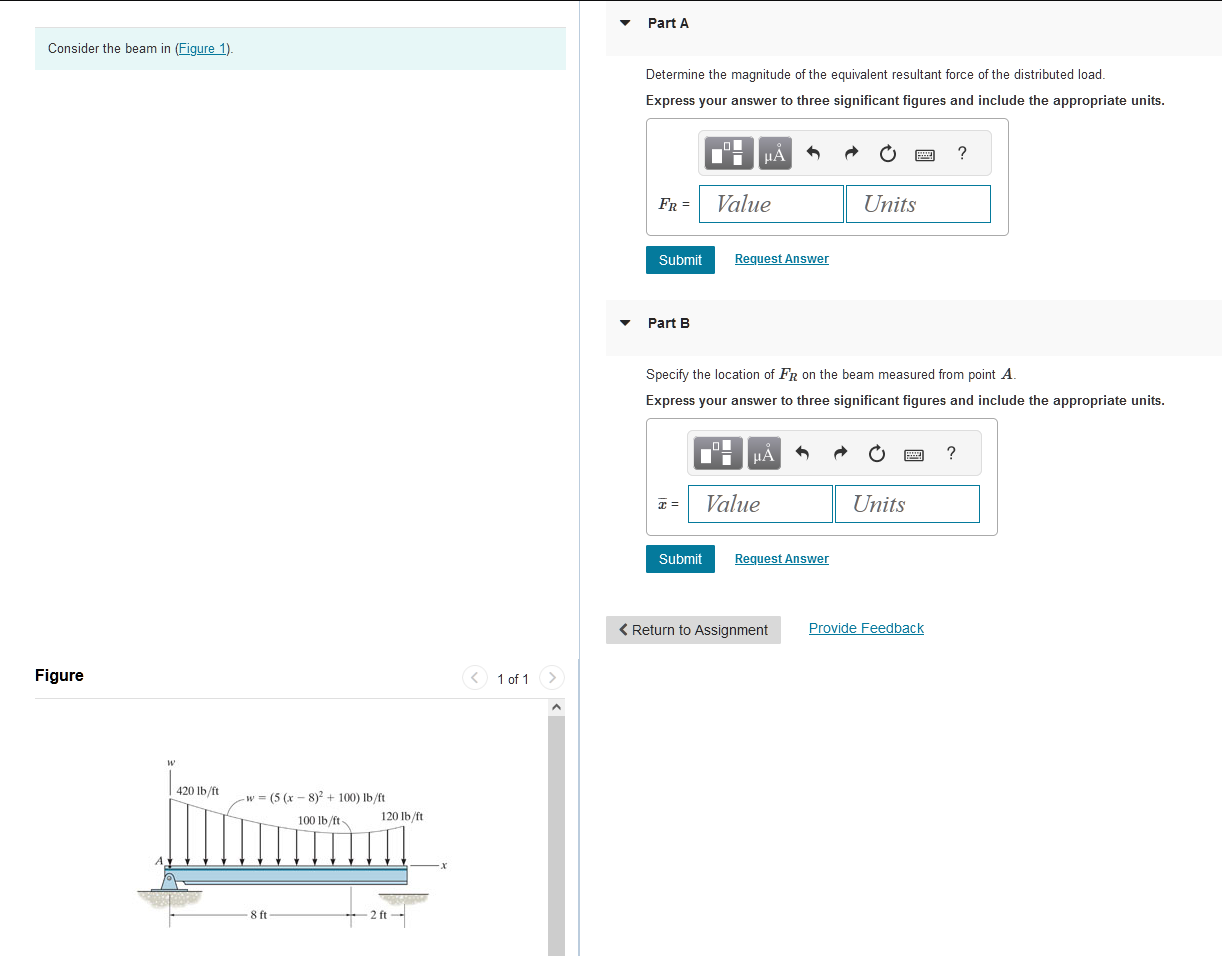Image resolution: width=1222 pixels, height=956 pixels.
Task: Open Figure 1 from the problem statement
Action: coord(201,48)
